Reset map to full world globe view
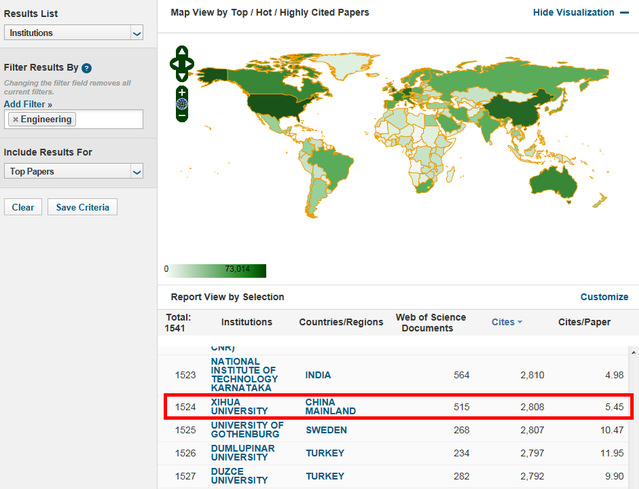 point(181,102)
